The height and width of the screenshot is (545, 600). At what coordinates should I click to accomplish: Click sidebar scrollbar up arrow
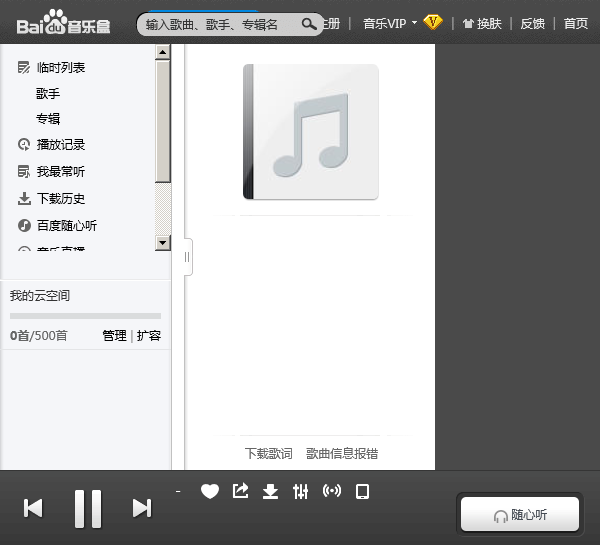(x=163, y=52)
